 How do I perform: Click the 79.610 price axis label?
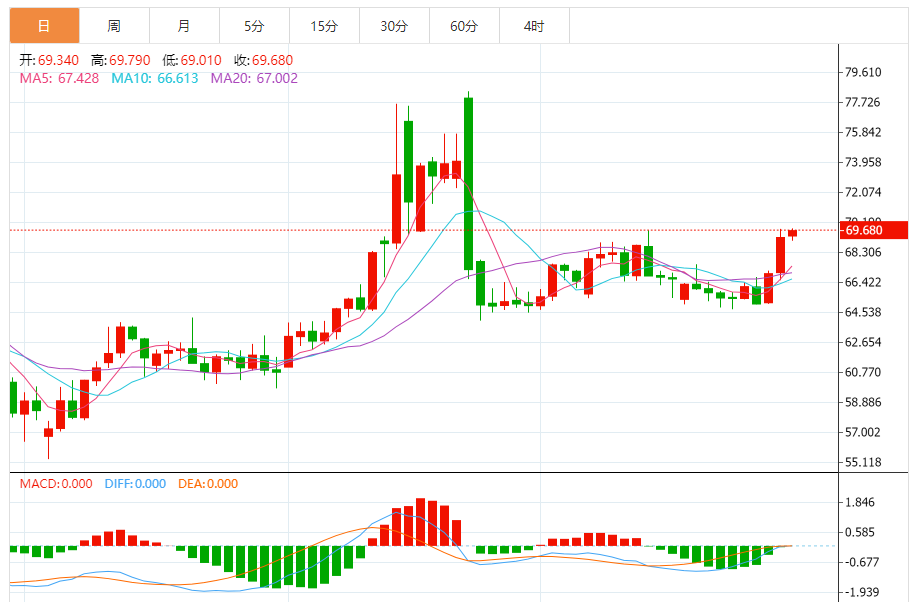tap(863, 72)
